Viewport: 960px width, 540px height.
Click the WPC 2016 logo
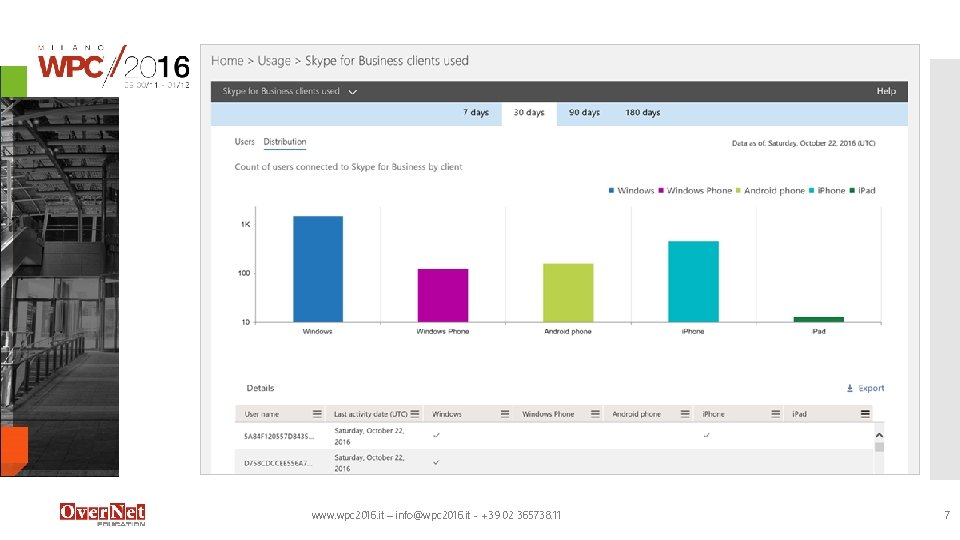[x=114, y=66]
